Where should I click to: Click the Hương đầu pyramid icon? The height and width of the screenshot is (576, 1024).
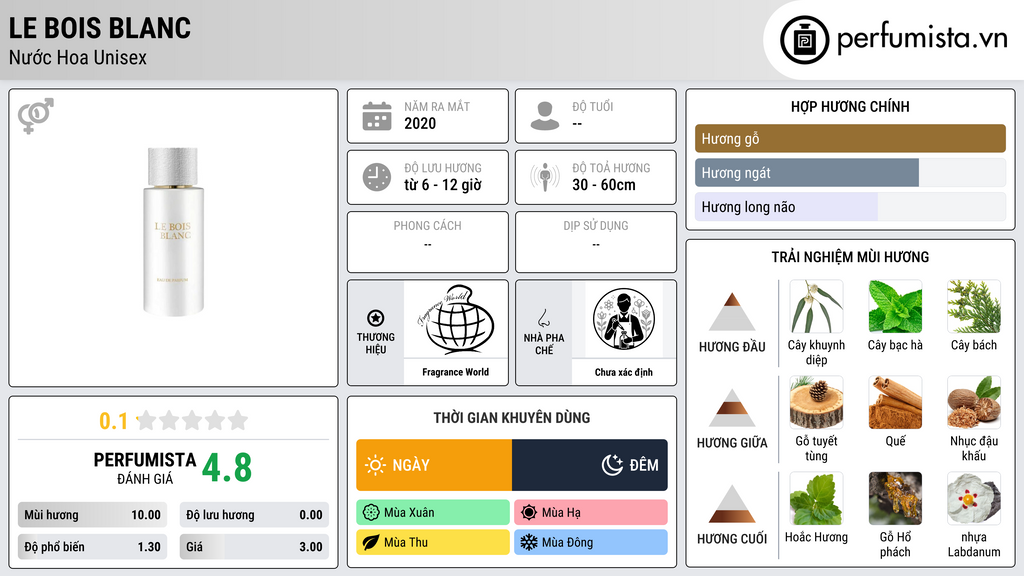tap(732, 312)
